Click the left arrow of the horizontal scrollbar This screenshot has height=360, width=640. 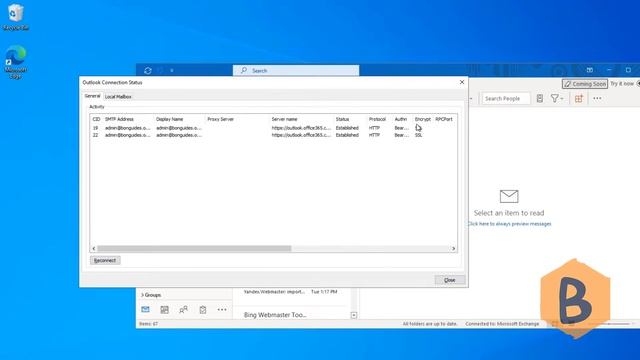tap(94, 248)
